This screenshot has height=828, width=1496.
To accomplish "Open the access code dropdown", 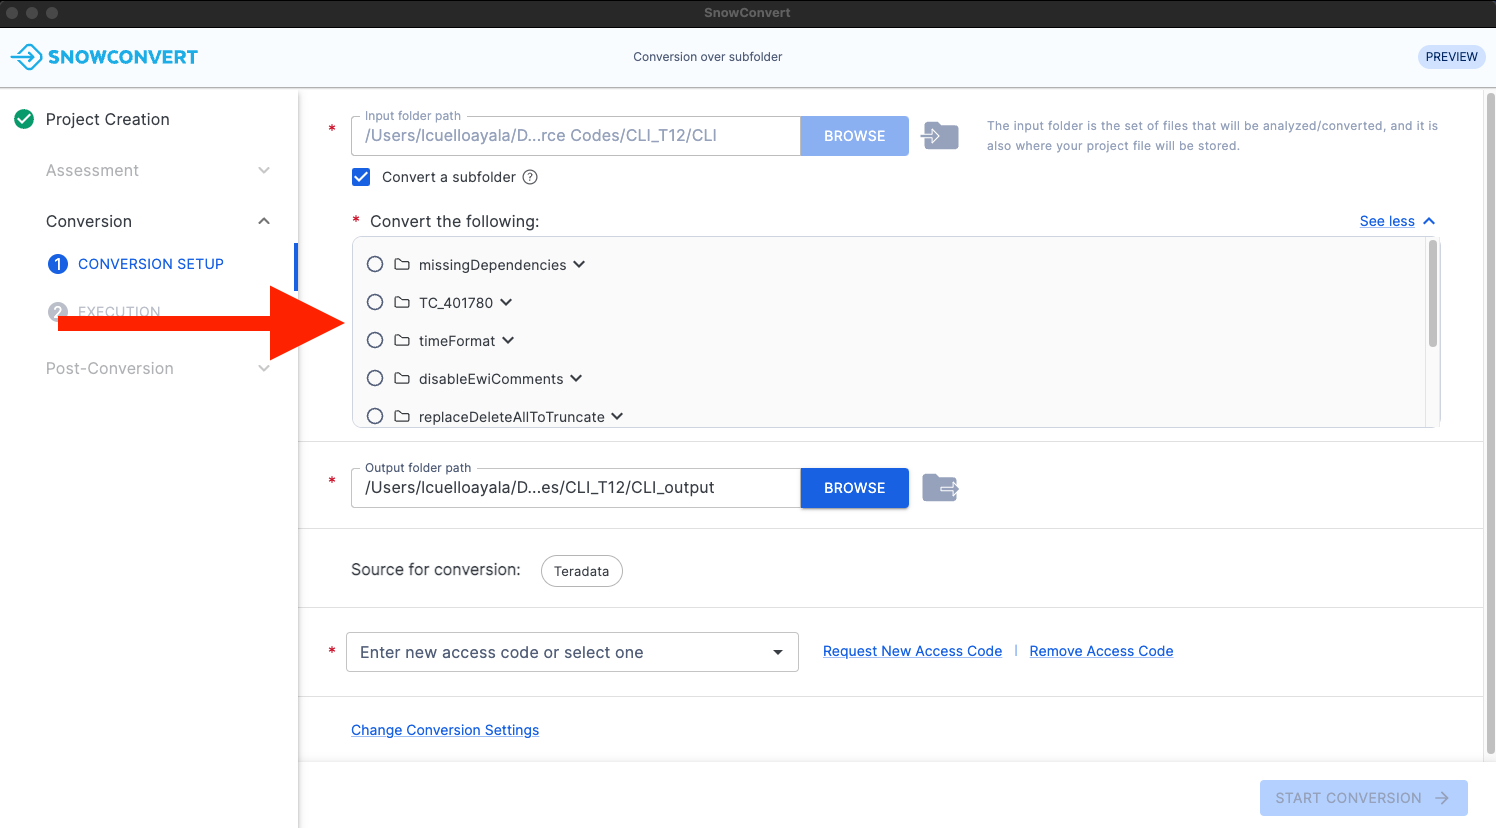I will click(777, 652).
